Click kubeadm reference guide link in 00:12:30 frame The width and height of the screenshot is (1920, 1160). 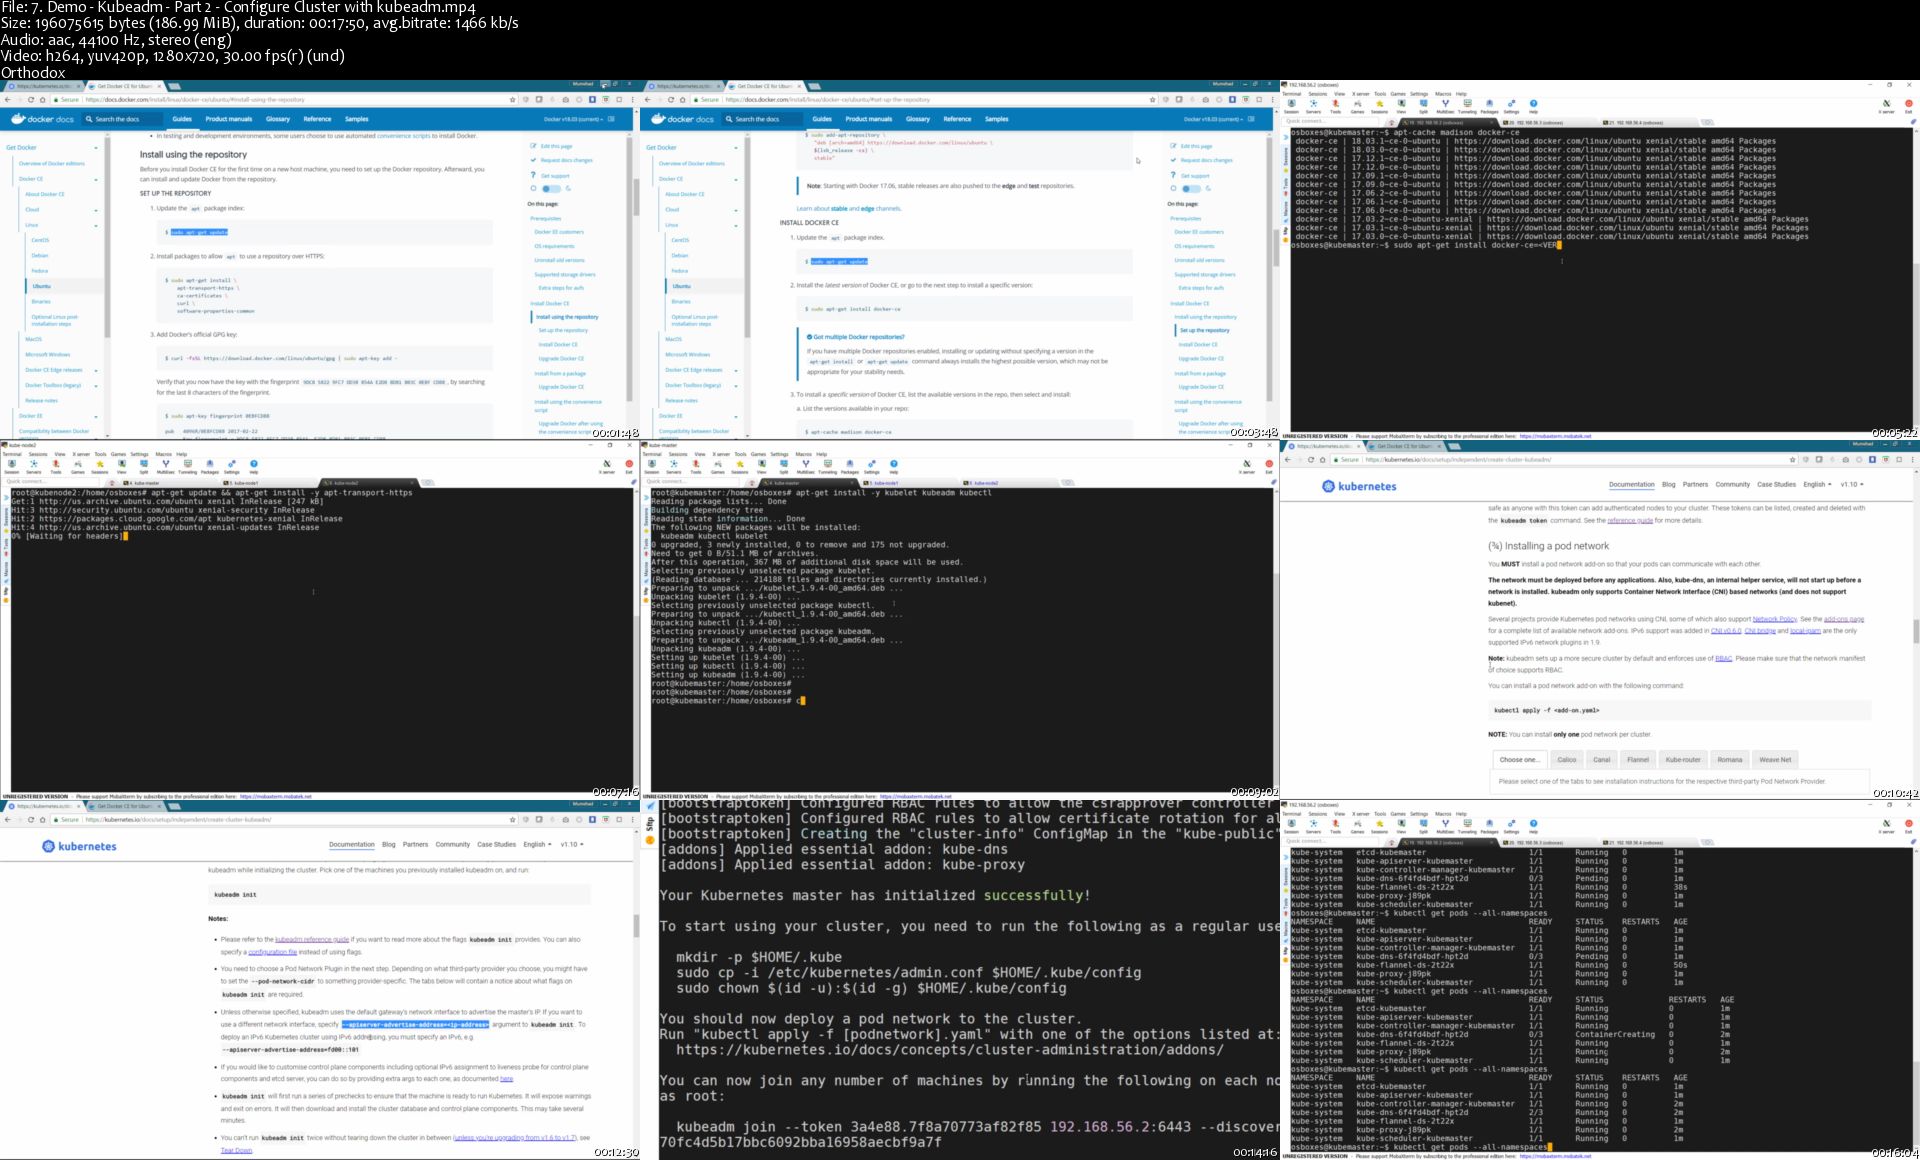pos(312,939)
